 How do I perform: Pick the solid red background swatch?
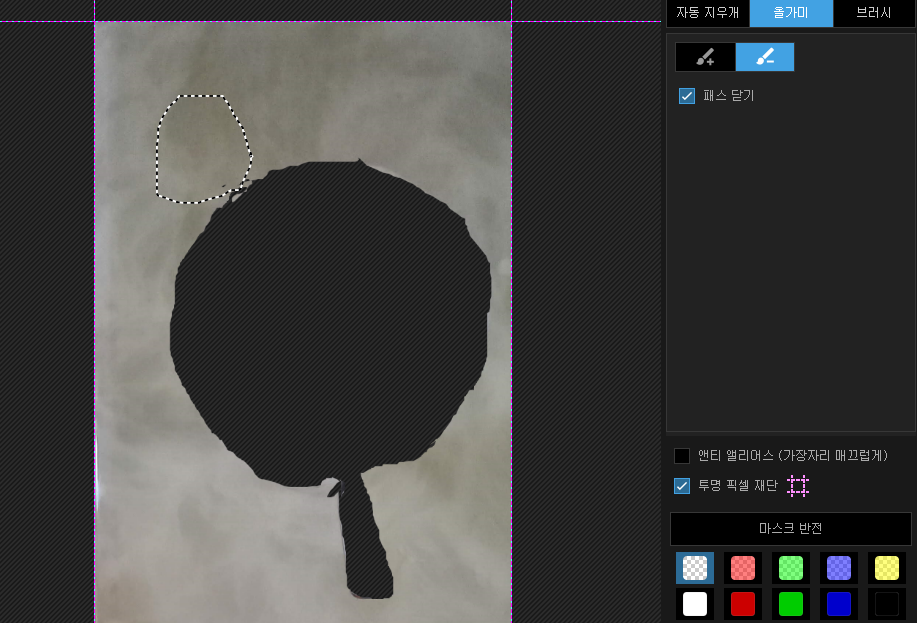tap(743, 604)
